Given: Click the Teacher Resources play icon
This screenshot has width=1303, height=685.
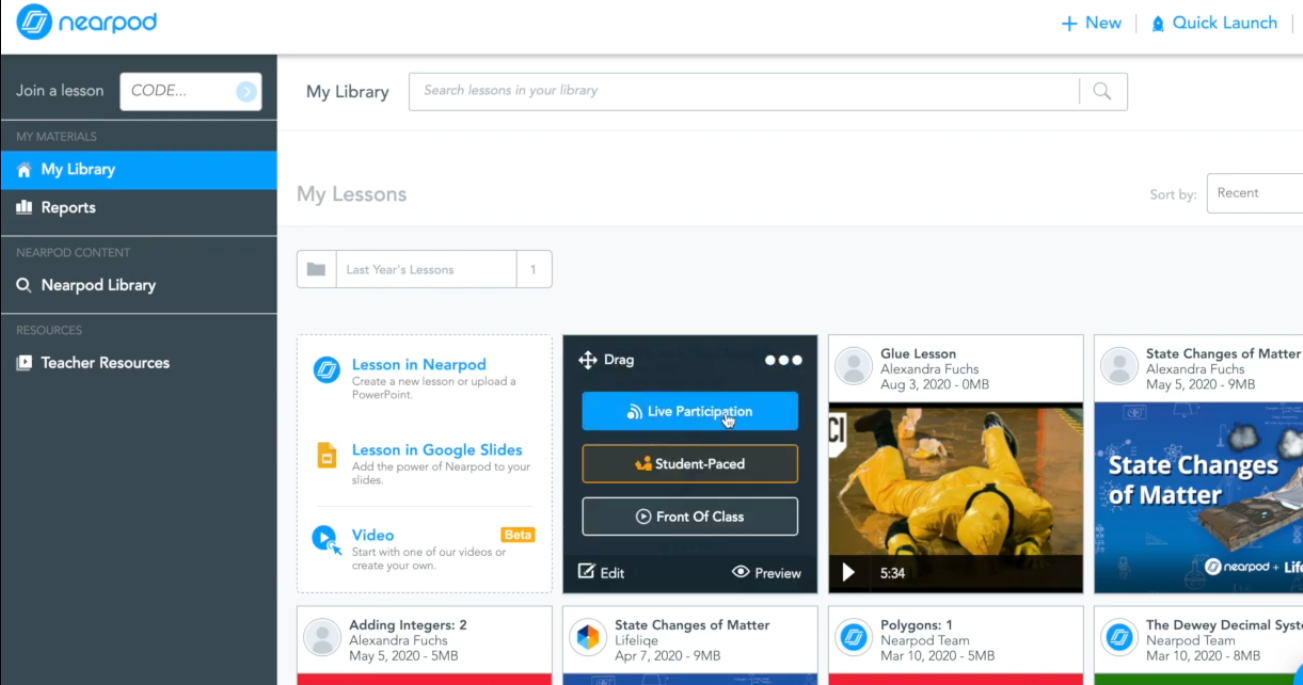Looking at the screenshot, I should (x=24, y=363).
